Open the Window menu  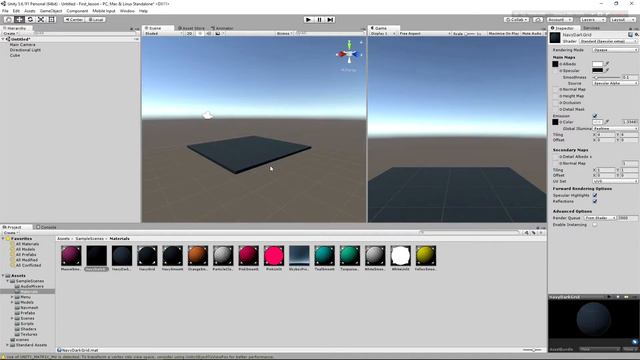(x=127, y=11)
